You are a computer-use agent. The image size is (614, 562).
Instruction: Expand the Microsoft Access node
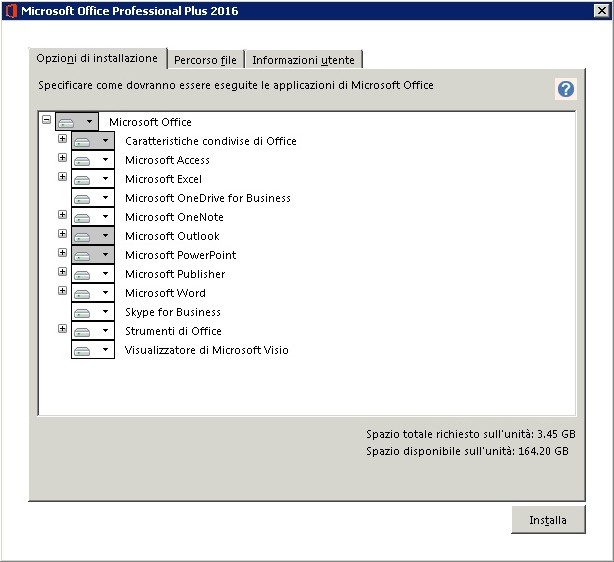point(62,157)
